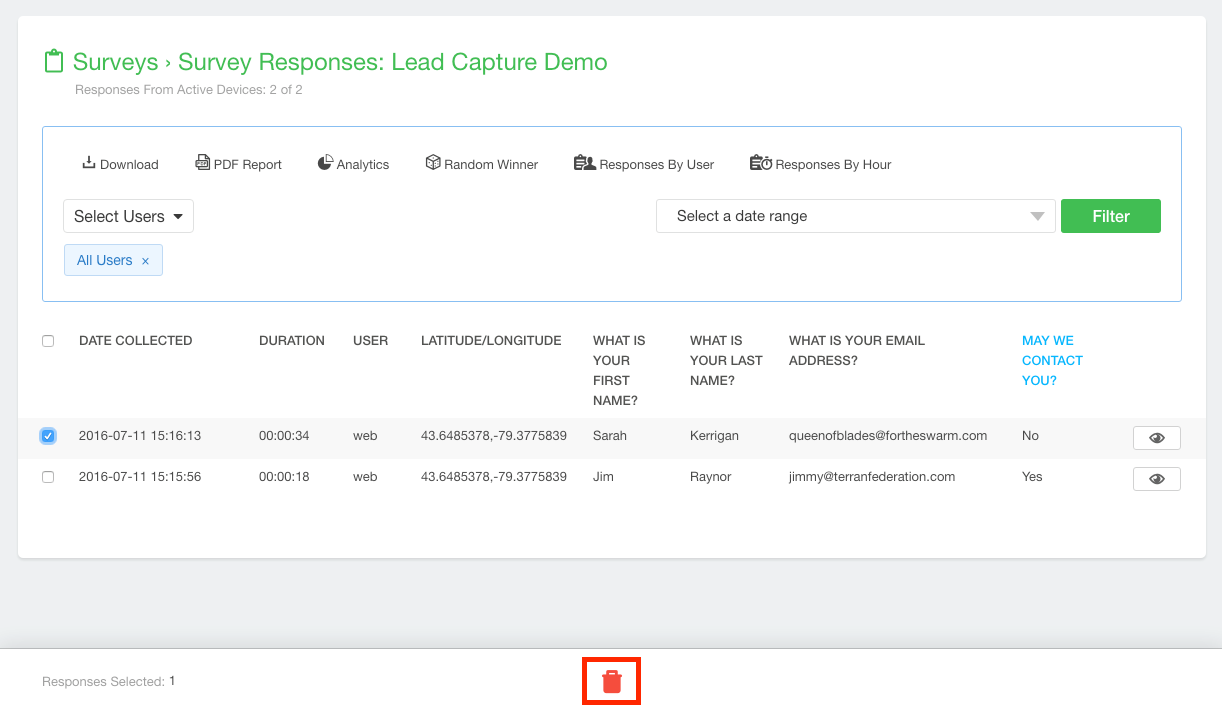This screenshot has height=711, width=1222.
Task: Uncheck Sarah Kerrigan's response row
Action: click(48, 436)
